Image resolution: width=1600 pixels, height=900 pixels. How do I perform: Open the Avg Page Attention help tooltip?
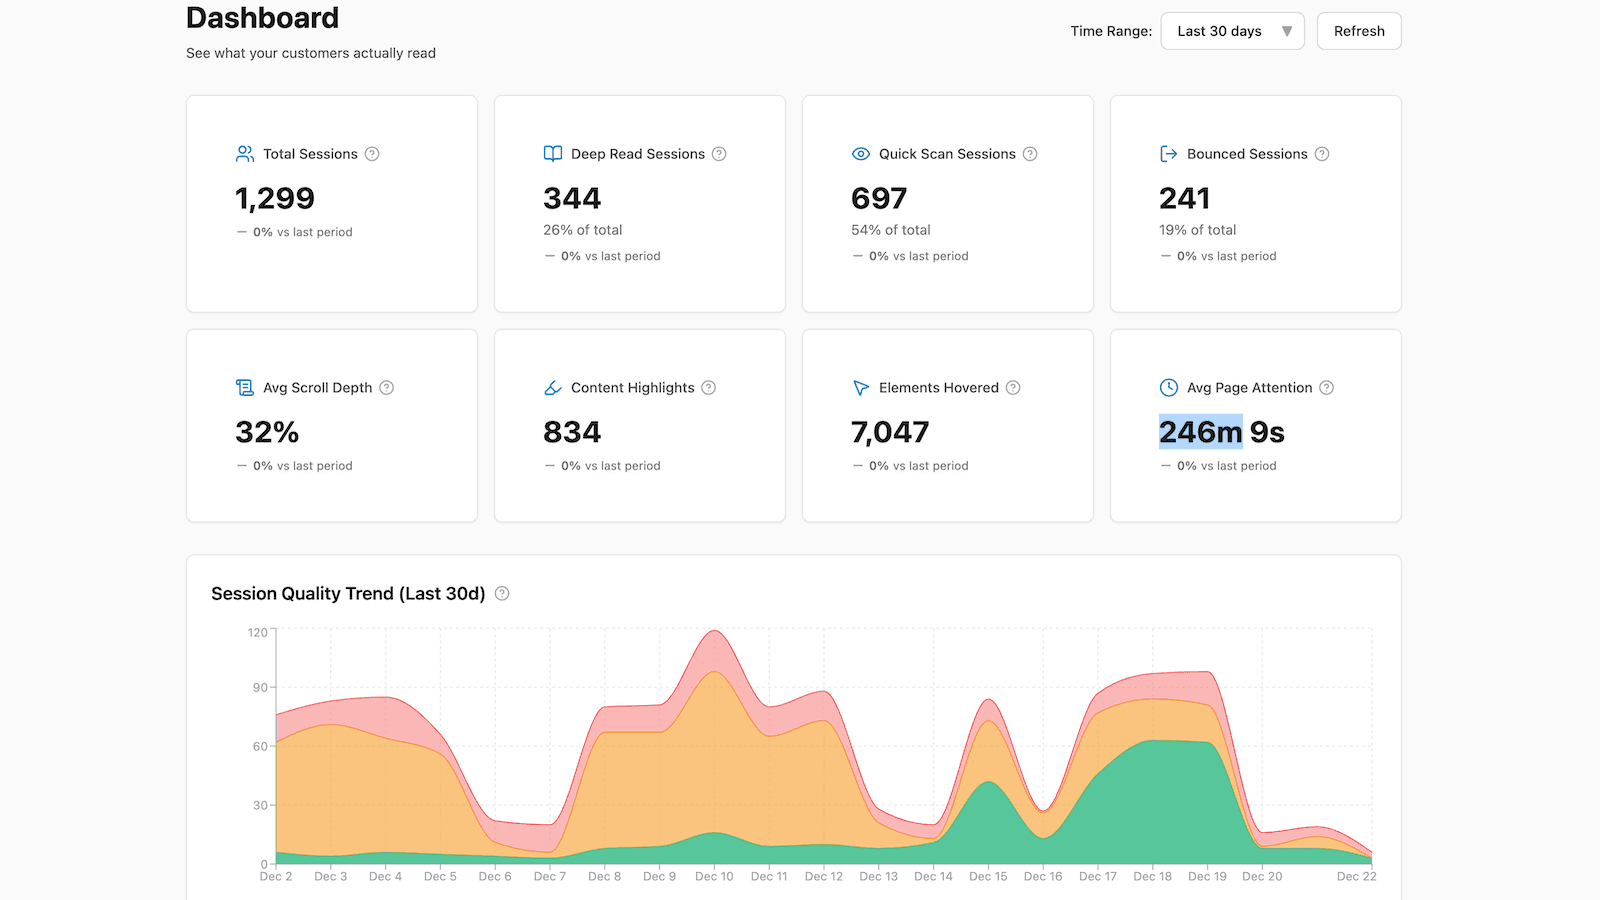point(1327,388)
